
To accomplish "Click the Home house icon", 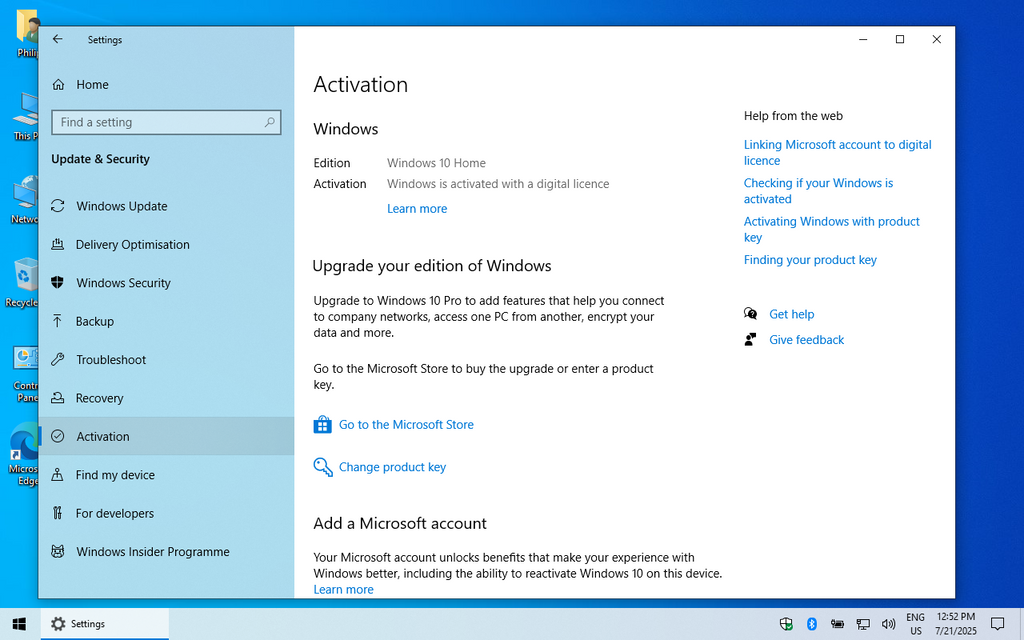I will pos(58,84).
